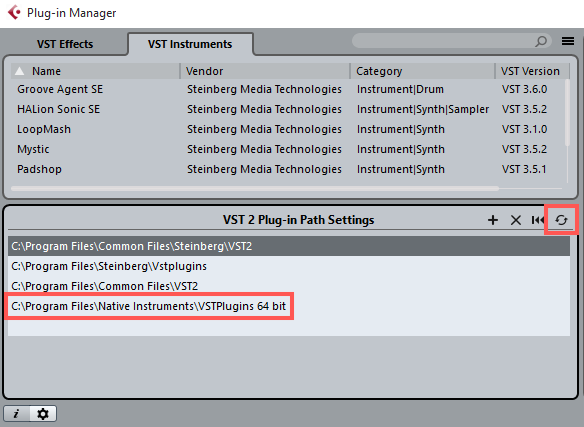Select the HALion Sonic SE instrument row
Image resolution: width=584 pixels, height=427 pixels.
(289, 109)
